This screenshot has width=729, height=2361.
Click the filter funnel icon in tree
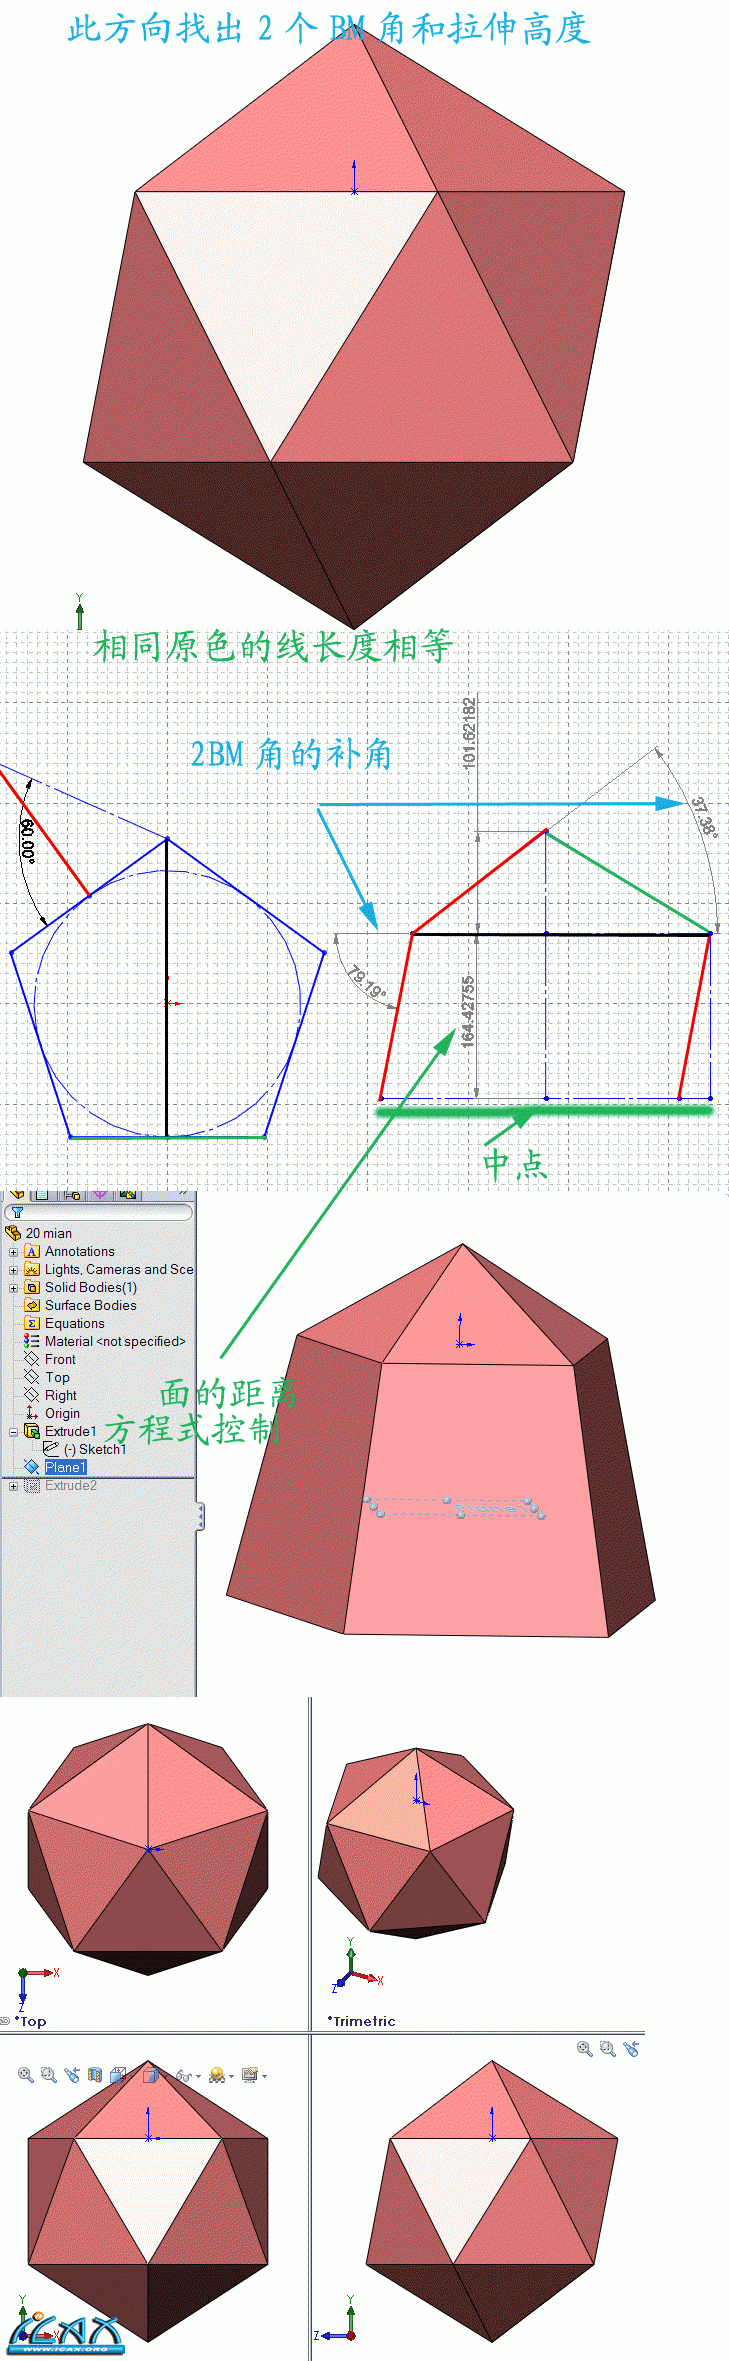pyautogui.click(x=17, y=1212)
